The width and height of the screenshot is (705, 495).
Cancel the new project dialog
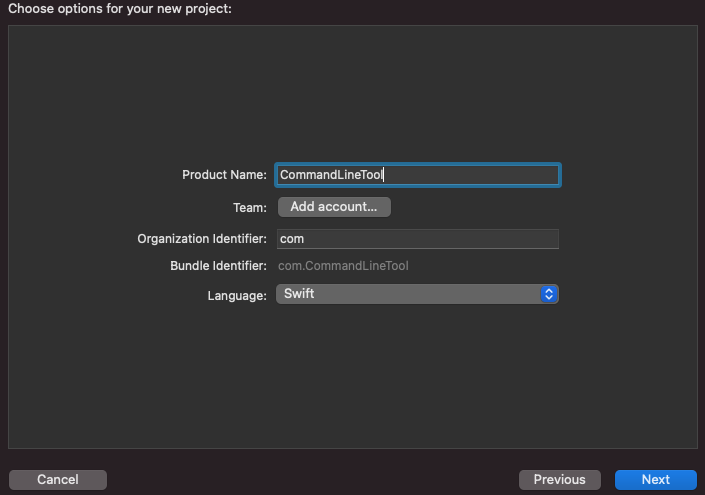click(58, 480)
